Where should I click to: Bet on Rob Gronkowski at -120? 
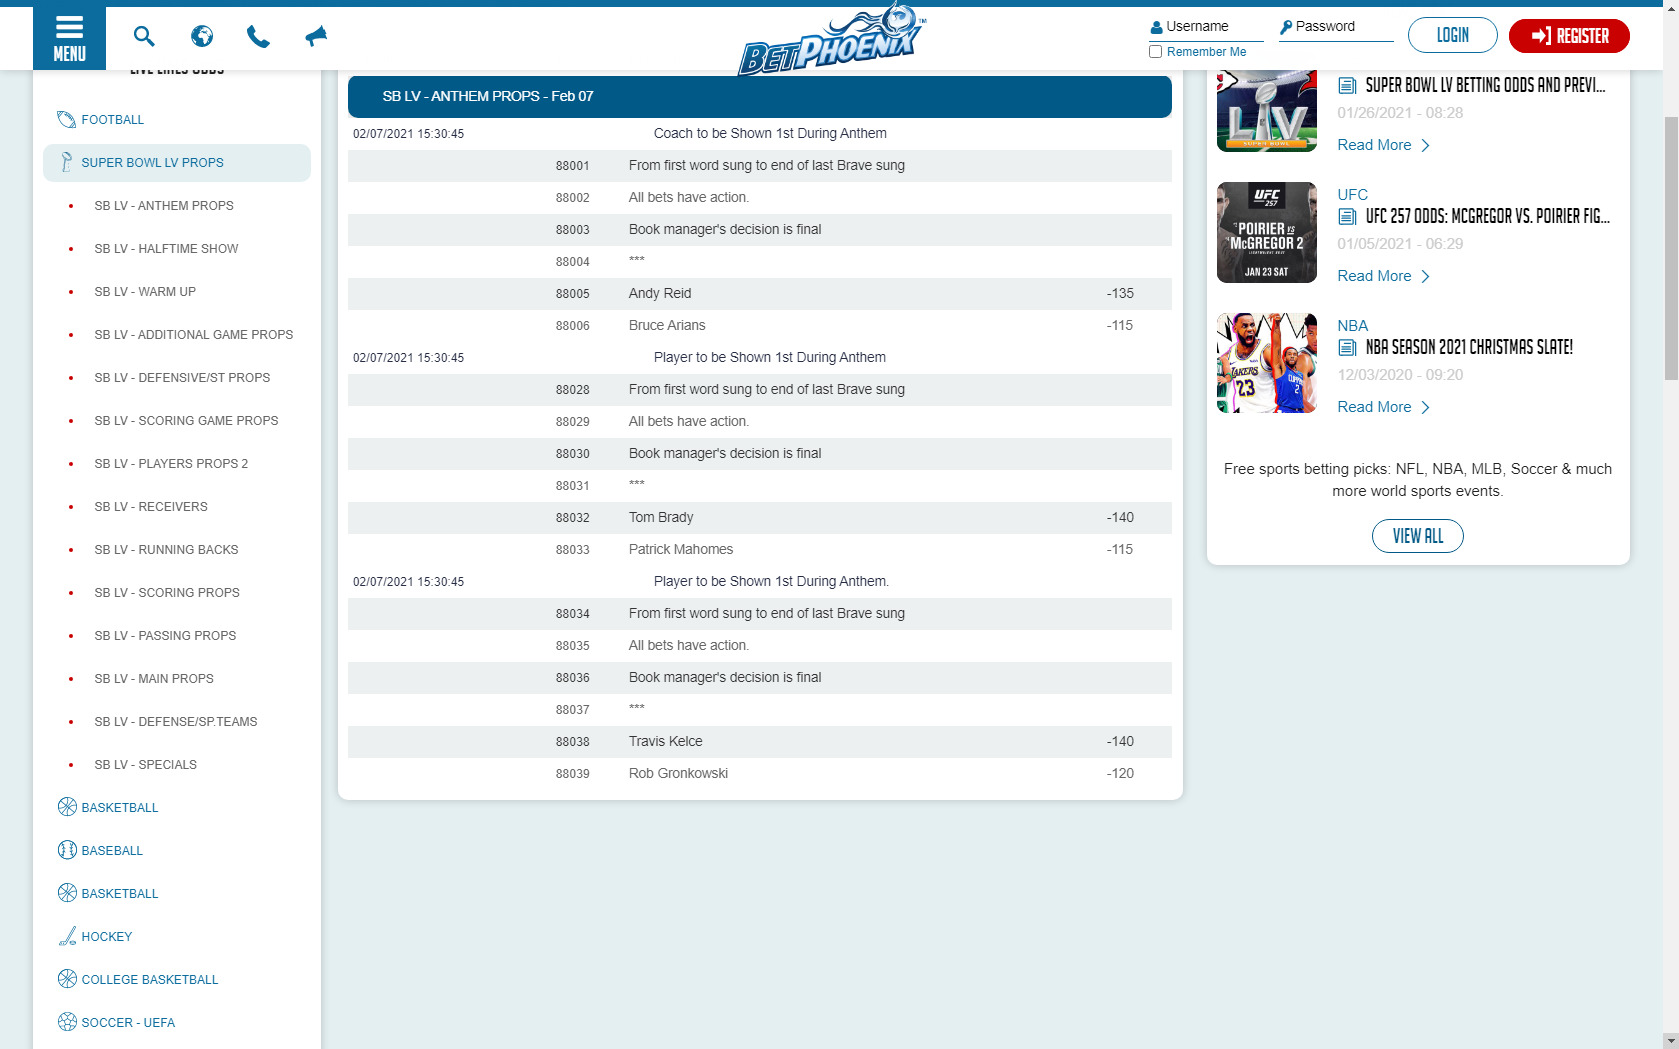(1120, 774)
